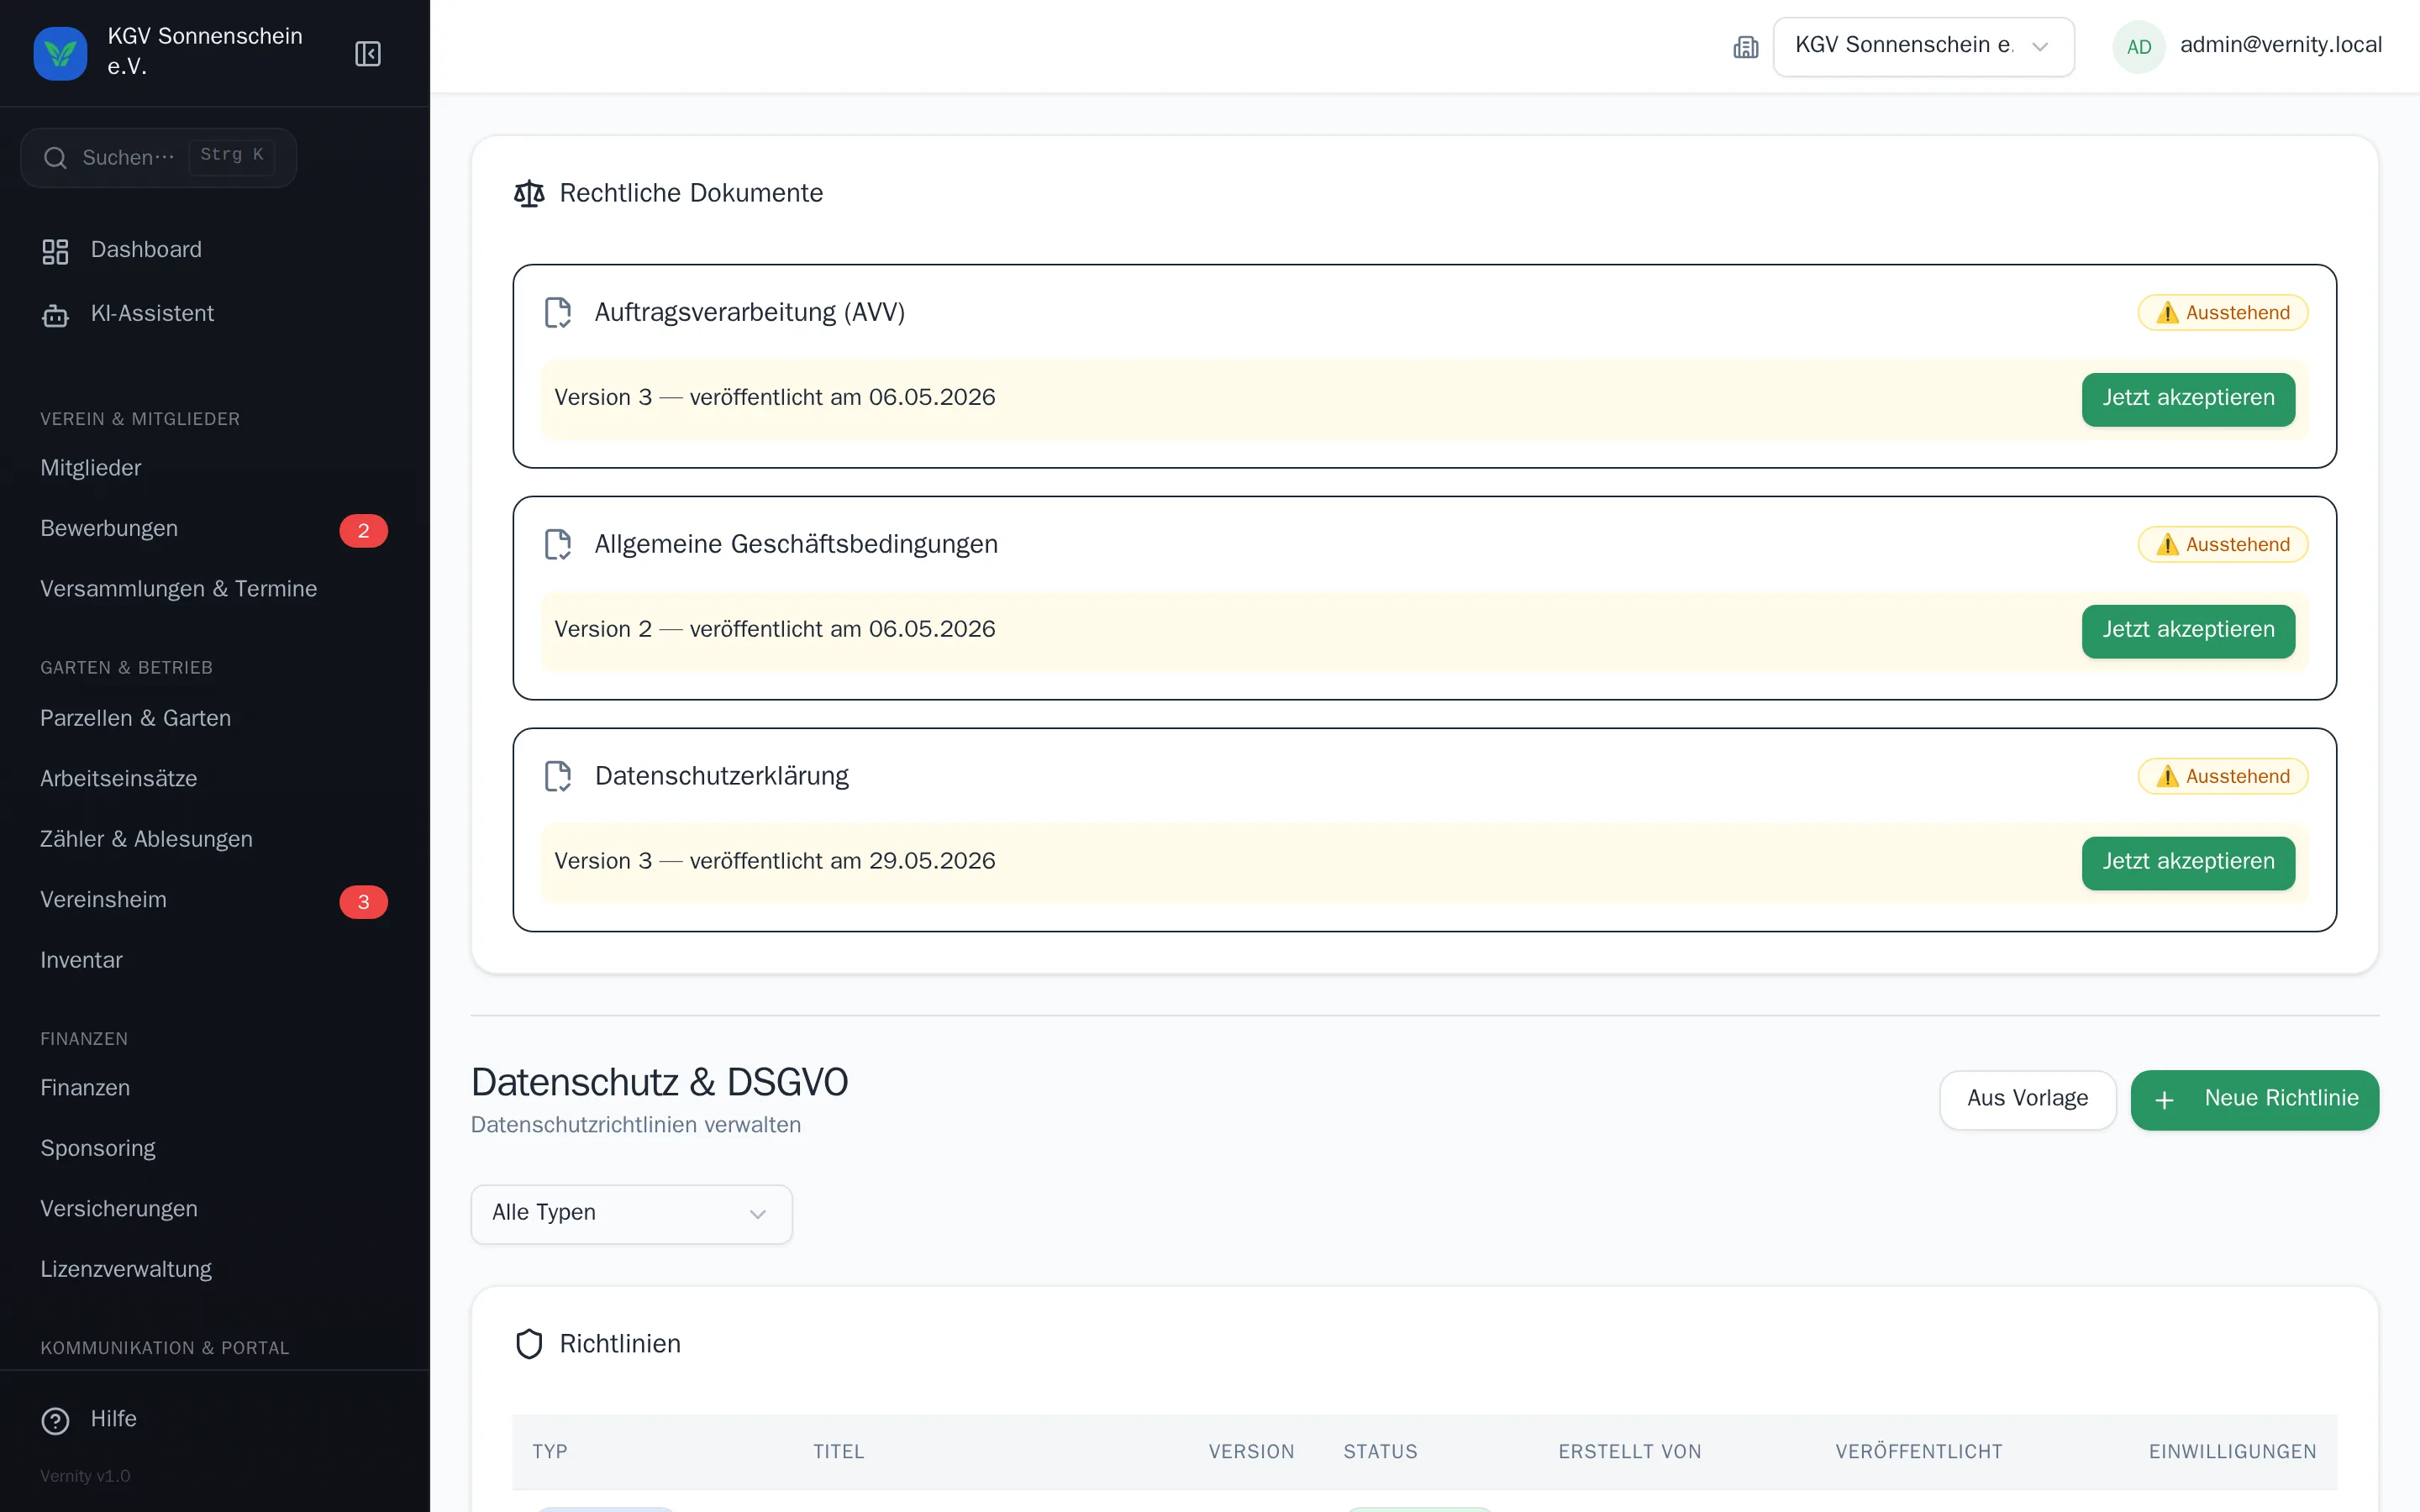
Task: Create a Neue Richtlinie
Action: pyautogui.click(x=2254, y=1099)
